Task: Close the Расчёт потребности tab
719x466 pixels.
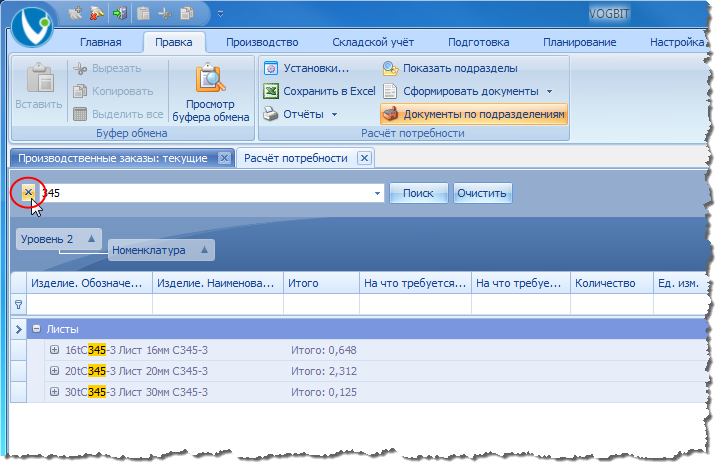Action: tap(364, 158)
